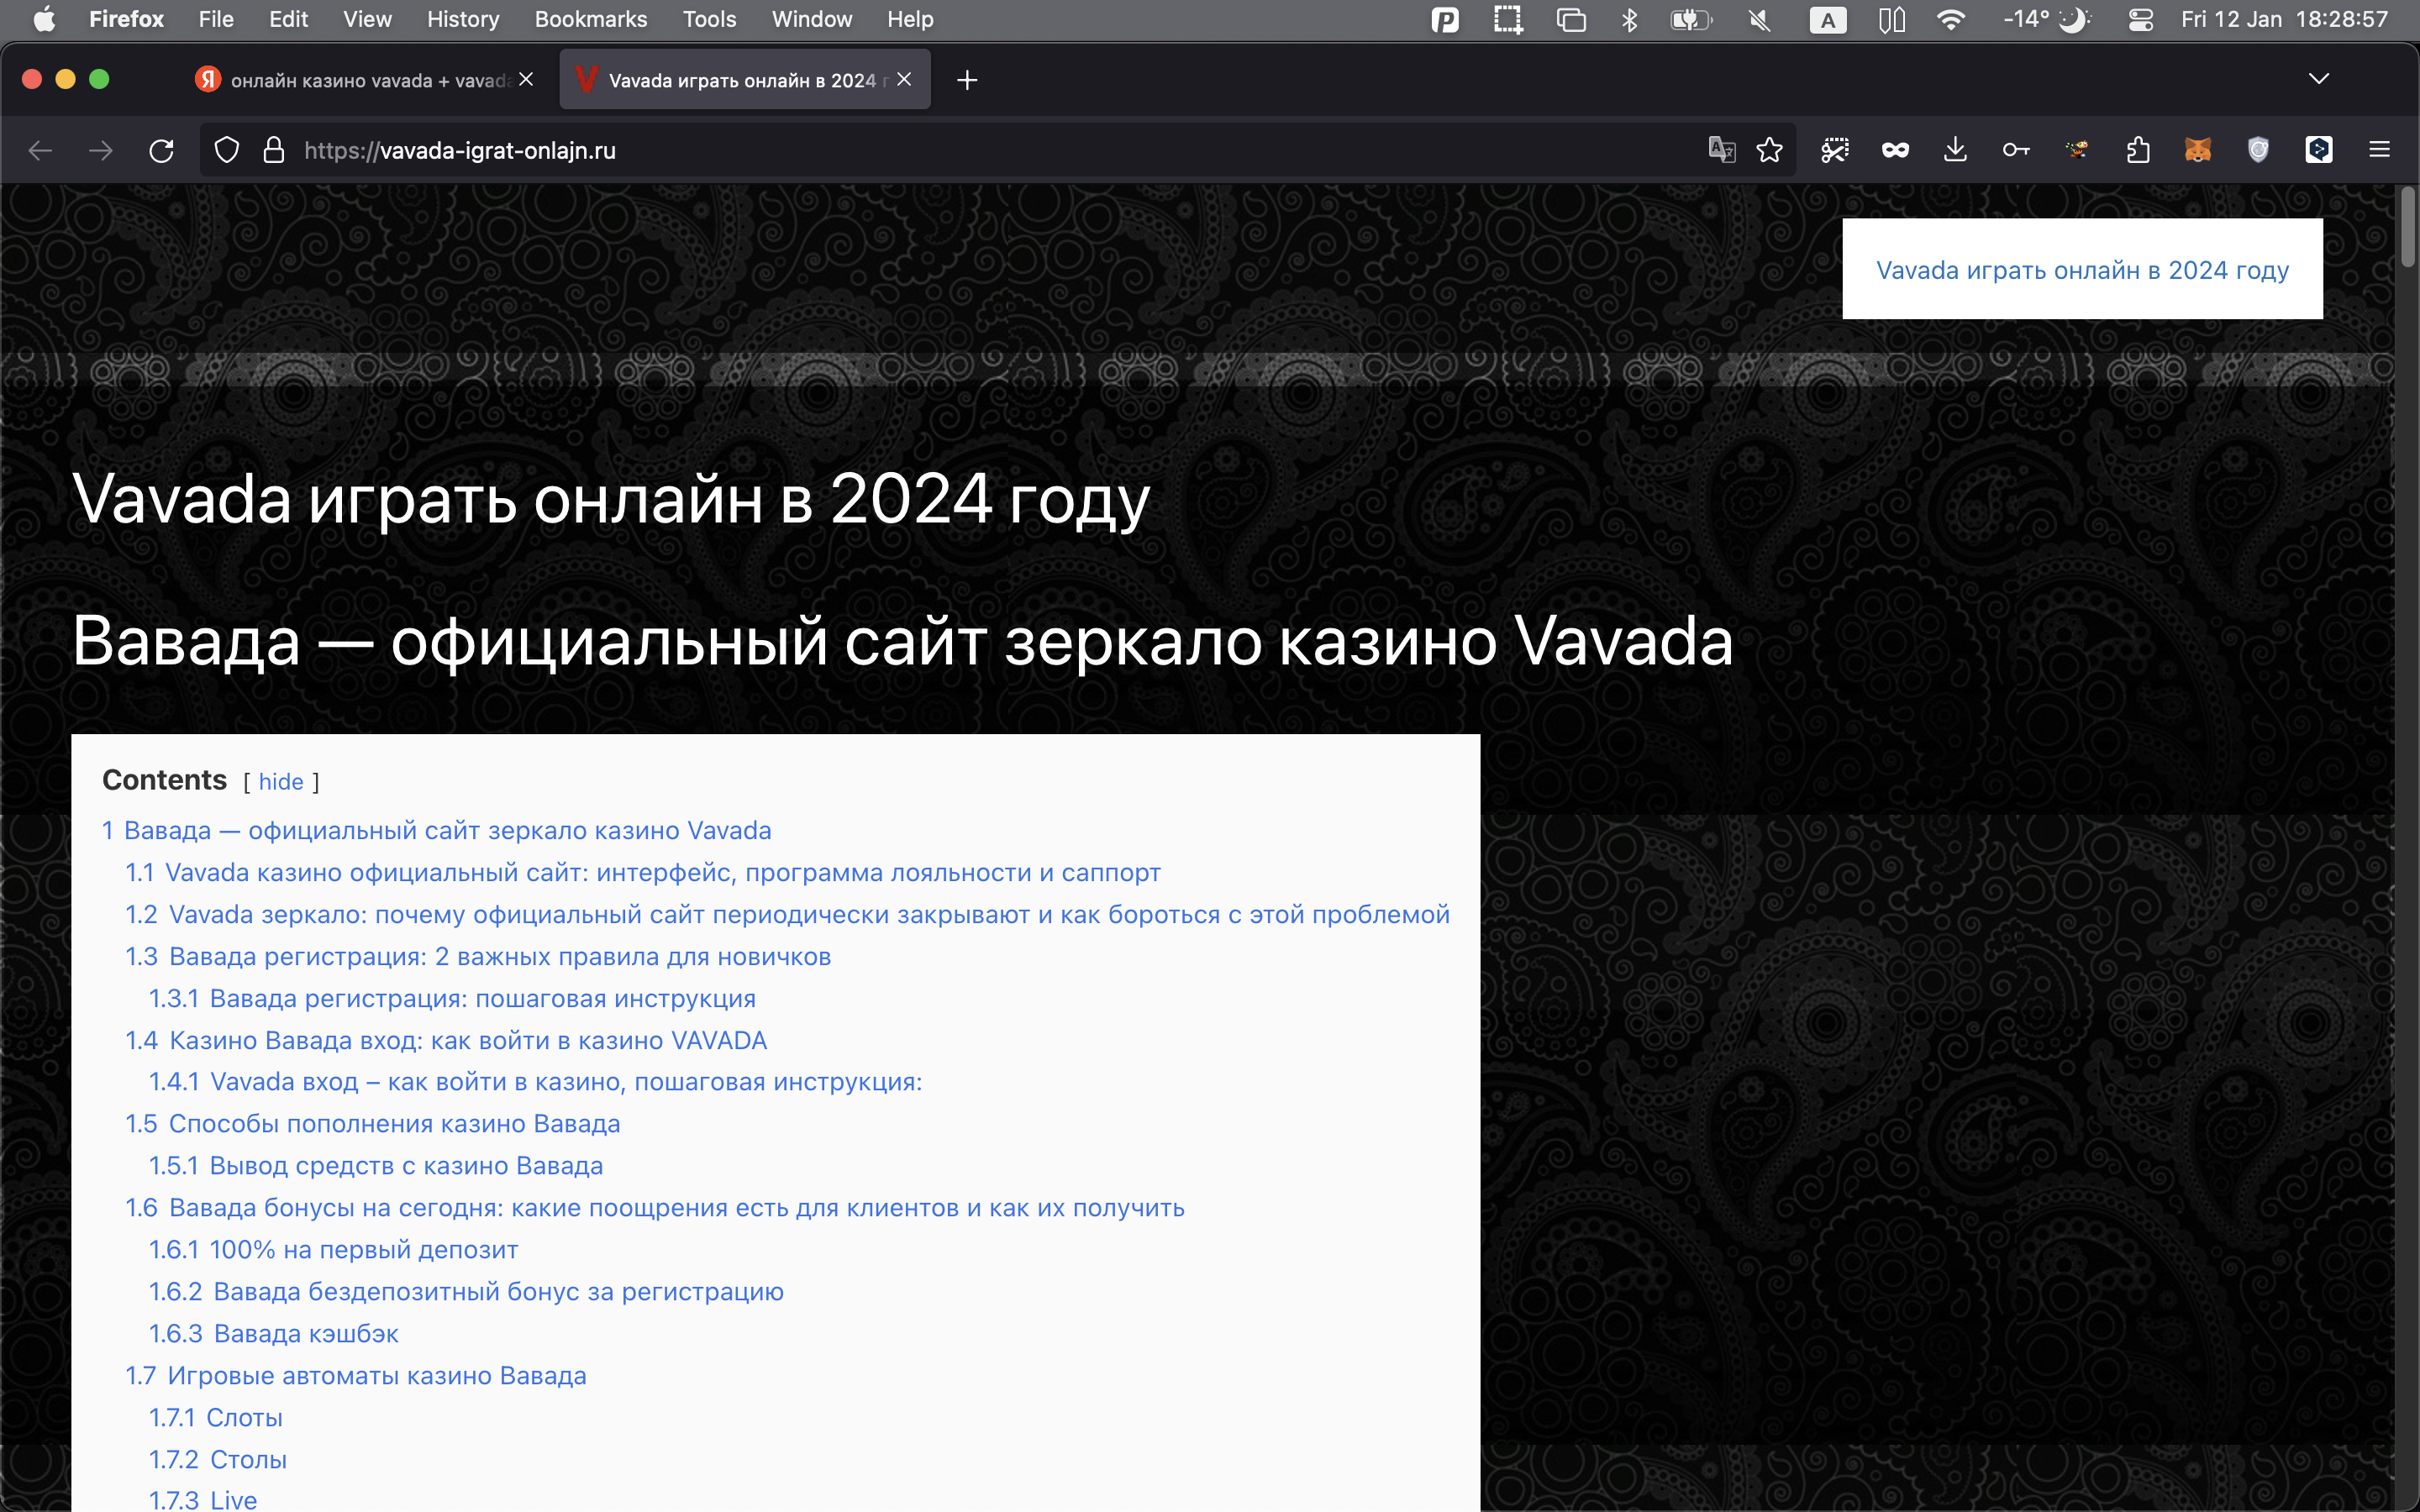Click the MetaMask fox extension icon
This screenshot has width=2420, height=1512.
coord(2197,151)
